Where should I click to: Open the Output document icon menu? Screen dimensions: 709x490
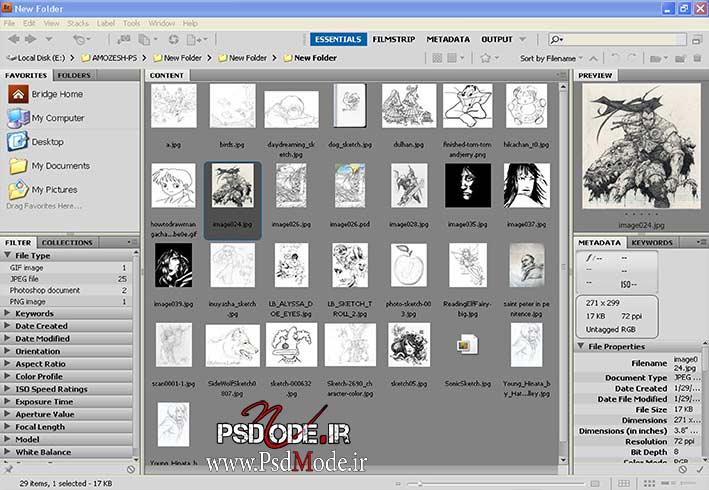tap(196, 40)
